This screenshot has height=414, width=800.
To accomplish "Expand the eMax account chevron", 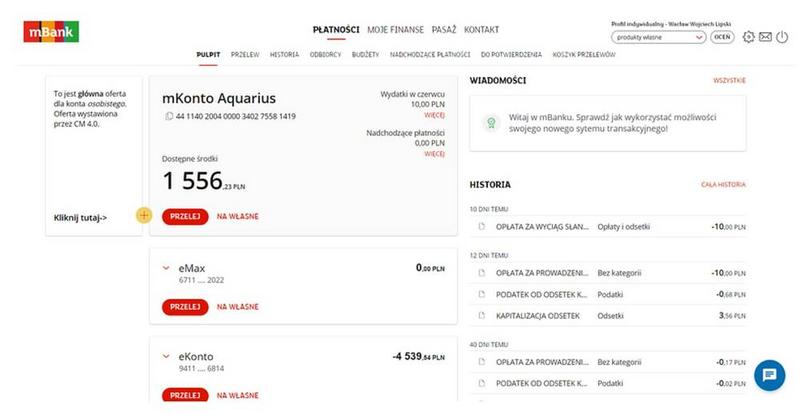I will [x=166, y=268].
